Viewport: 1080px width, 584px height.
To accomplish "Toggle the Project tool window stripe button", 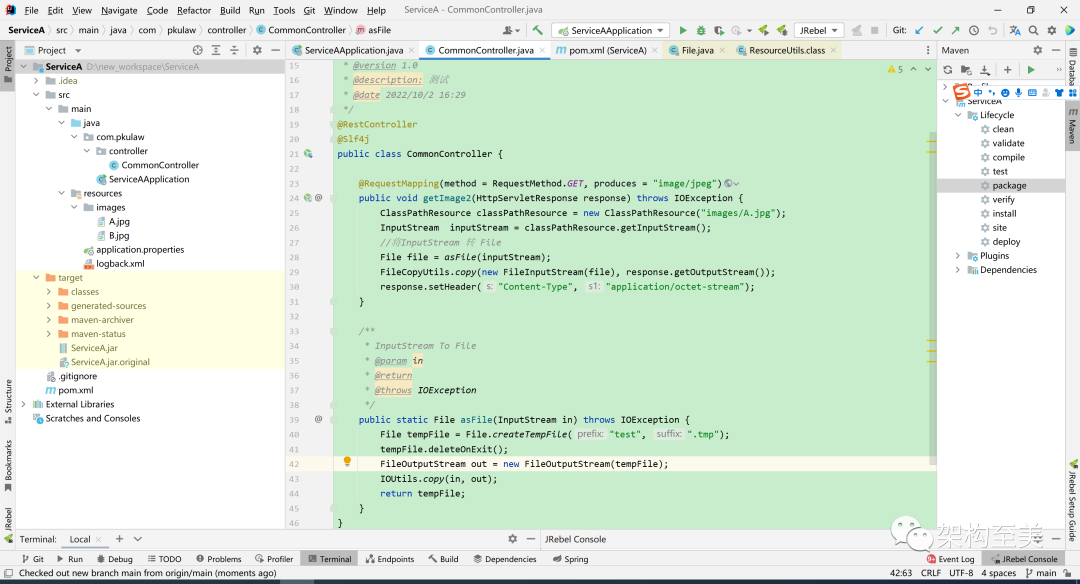I will coord(8,62).
